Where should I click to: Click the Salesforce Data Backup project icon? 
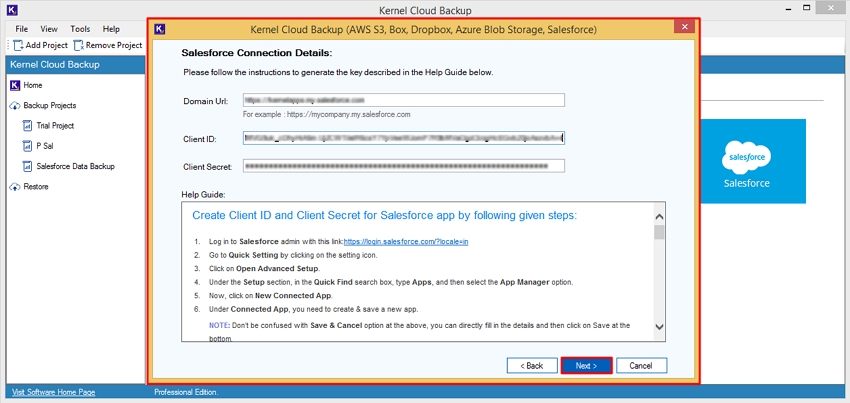[x=28, y=167]
